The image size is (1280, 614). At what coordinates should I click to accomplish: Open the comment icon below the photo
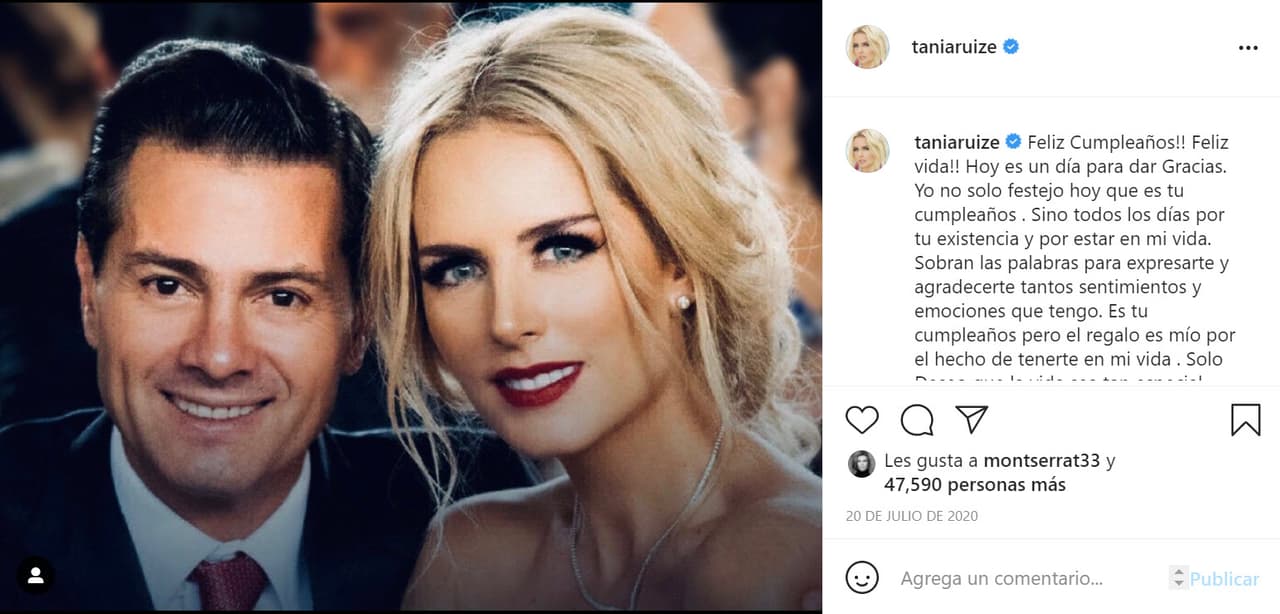[x=915, y=420]
